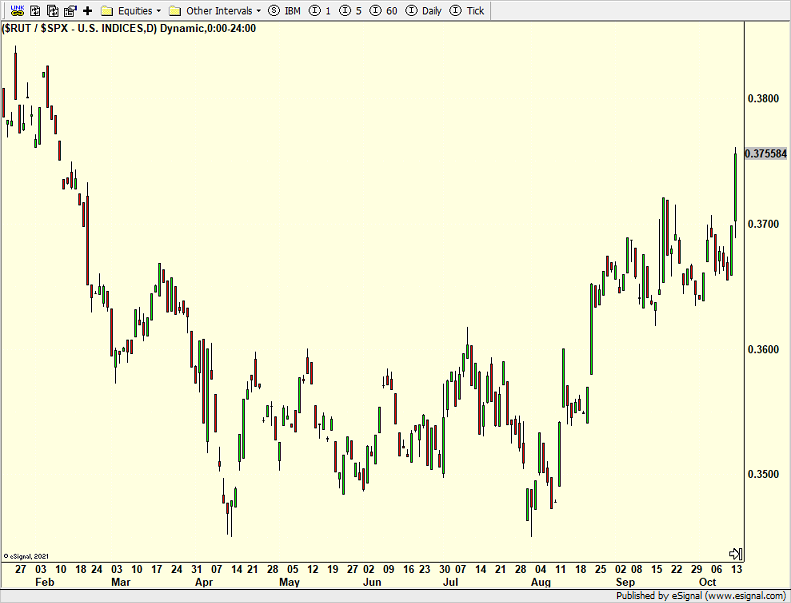Select the Tick interval

tap(469, 10)
